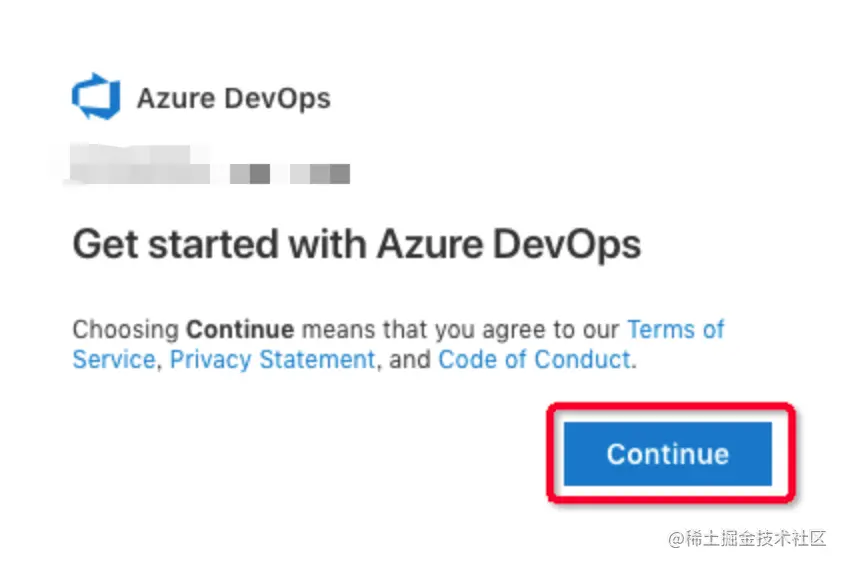Follow the 'Terms of' link text
The image size is (844, 566).
pos(676,329)
